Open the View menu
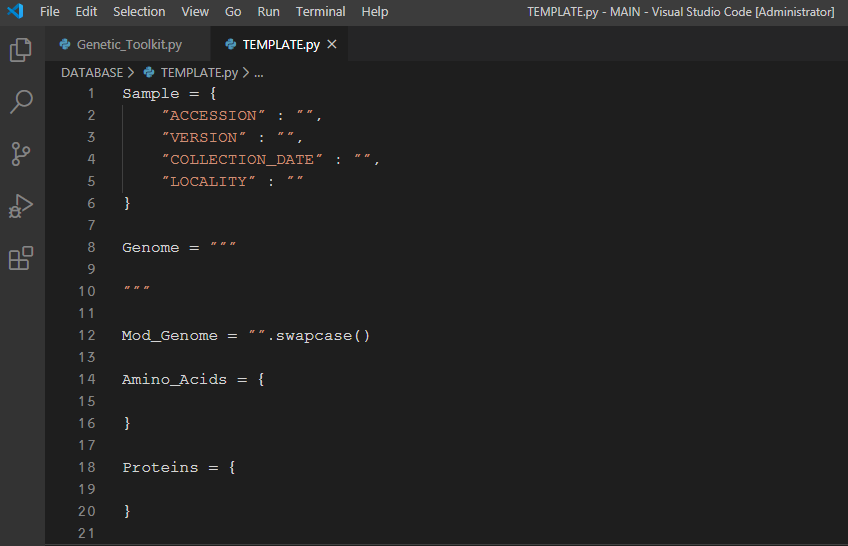Screen dimensions: 848x546 tap(195, 11)
